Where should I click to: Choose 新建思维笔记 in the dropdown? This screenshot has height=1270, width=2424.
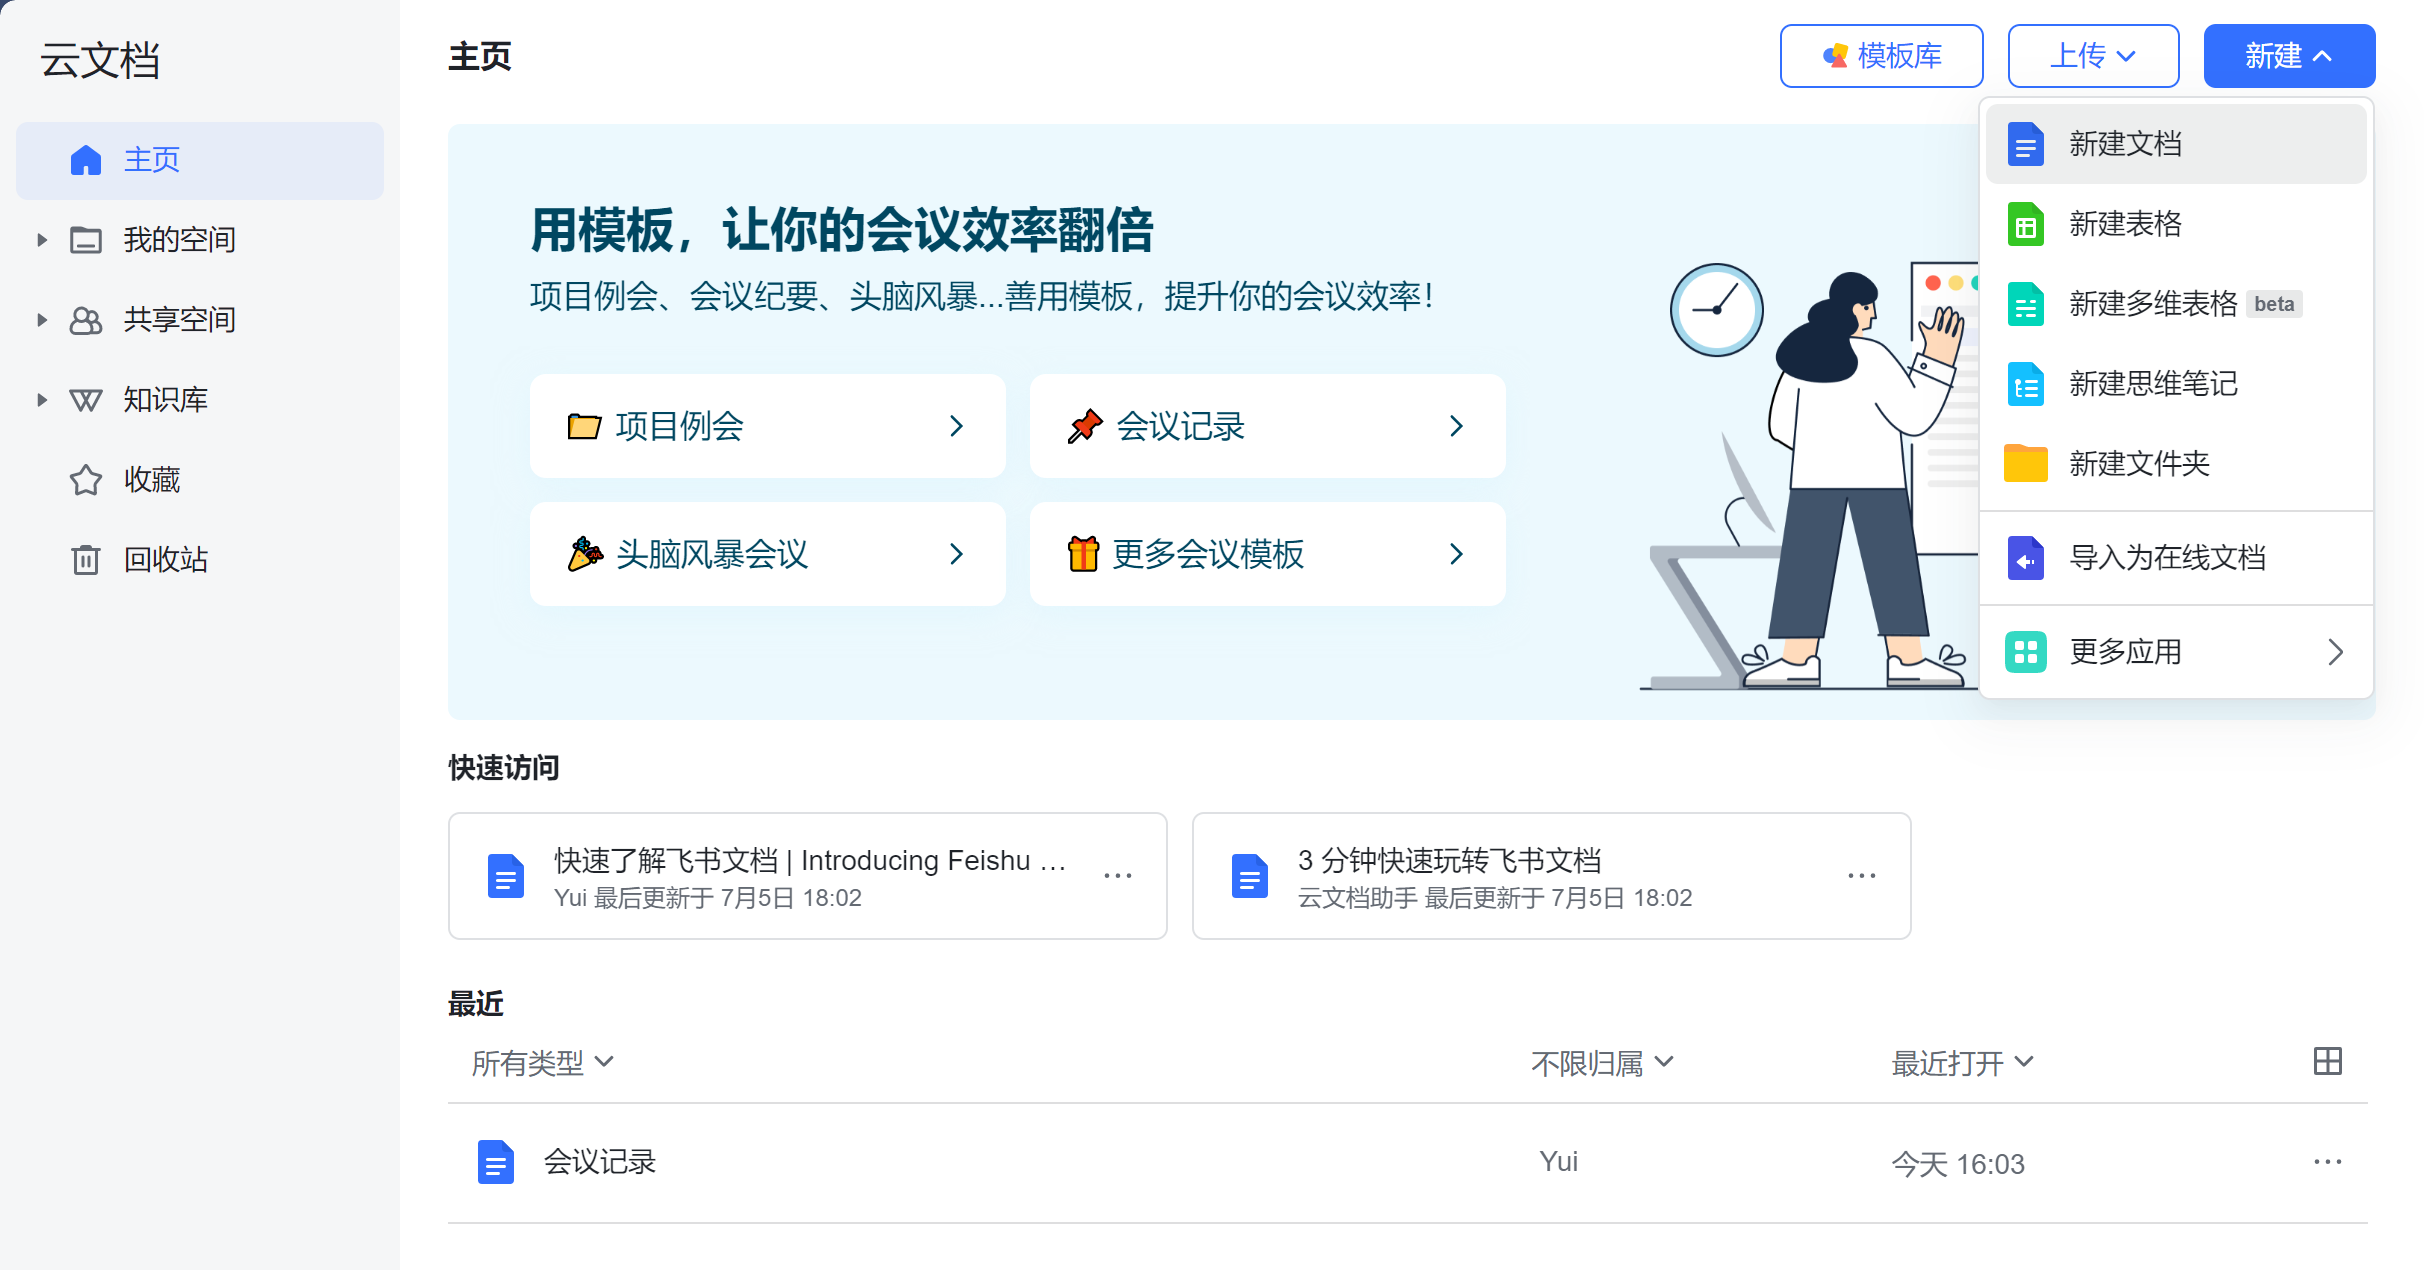(2152, 384)
